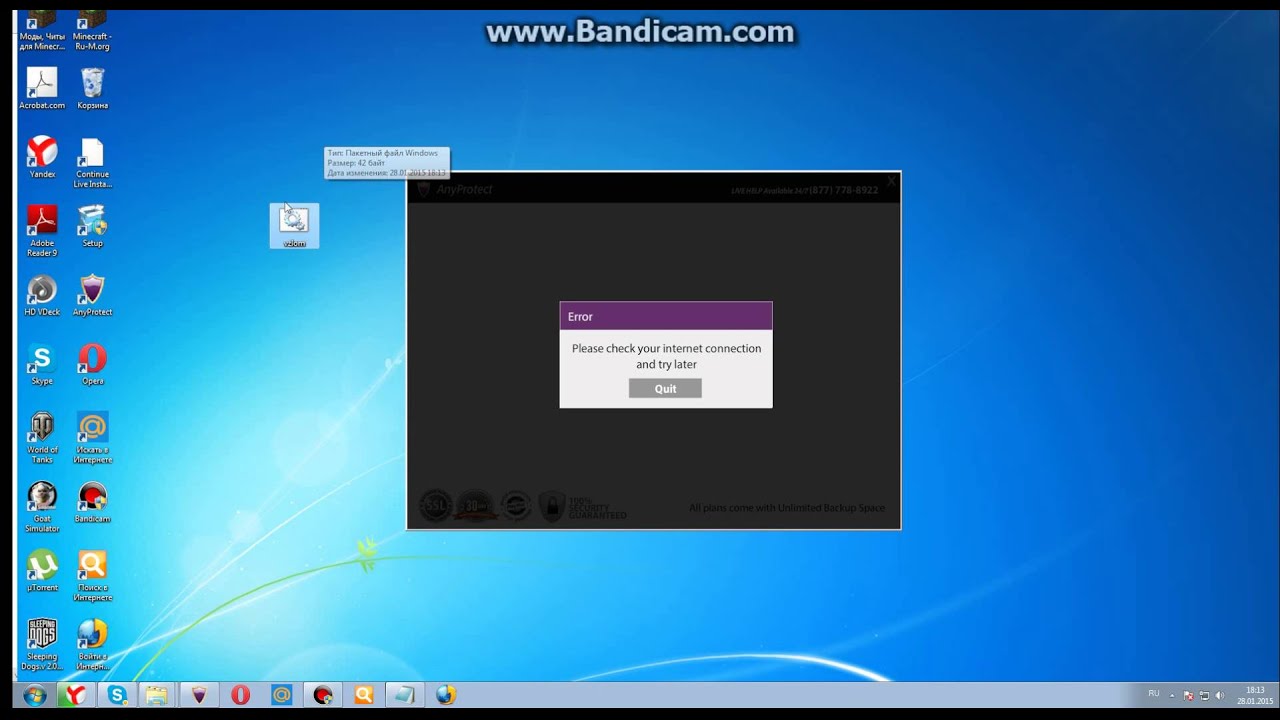The height and width of the screenshot is (720, 1280).
Task: Open Yandex browser from the taskbar
Action: click(x=75, y=695)
